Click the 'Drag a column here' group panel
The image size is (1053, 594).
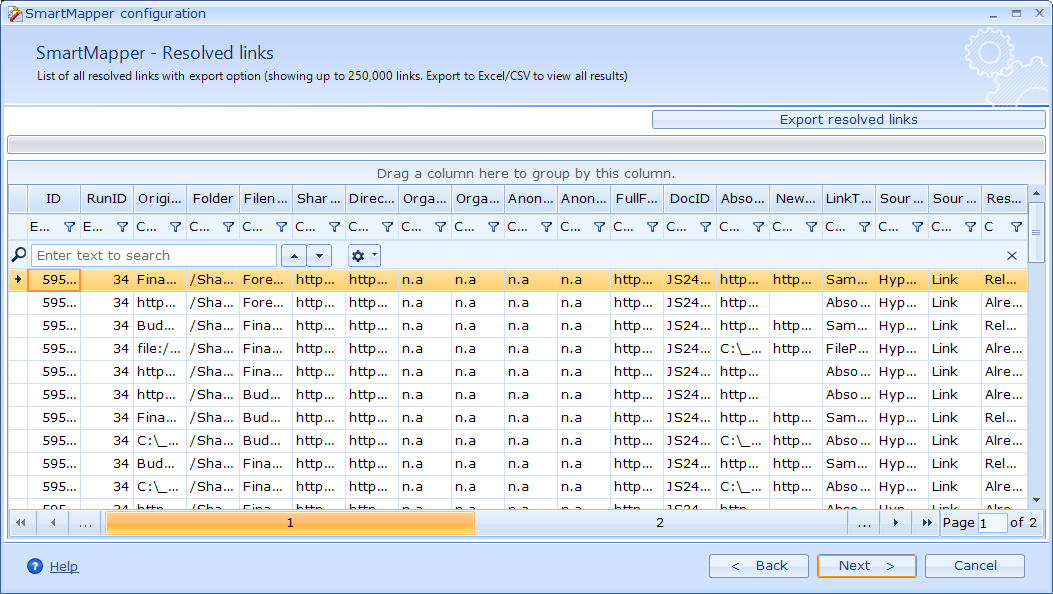(x=525, y=173)
